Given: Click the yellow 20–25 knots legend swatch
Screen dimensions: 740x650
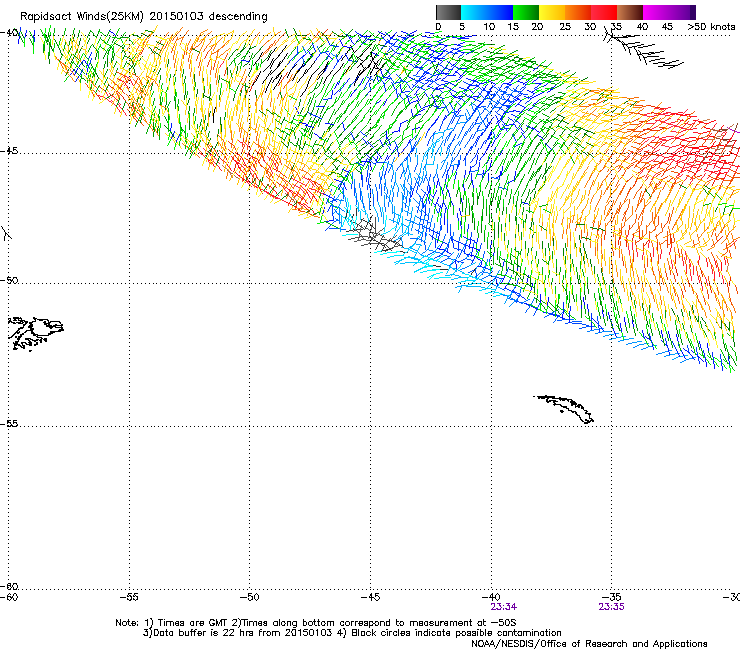Looking at the screenshot, I should click(552, 12).
